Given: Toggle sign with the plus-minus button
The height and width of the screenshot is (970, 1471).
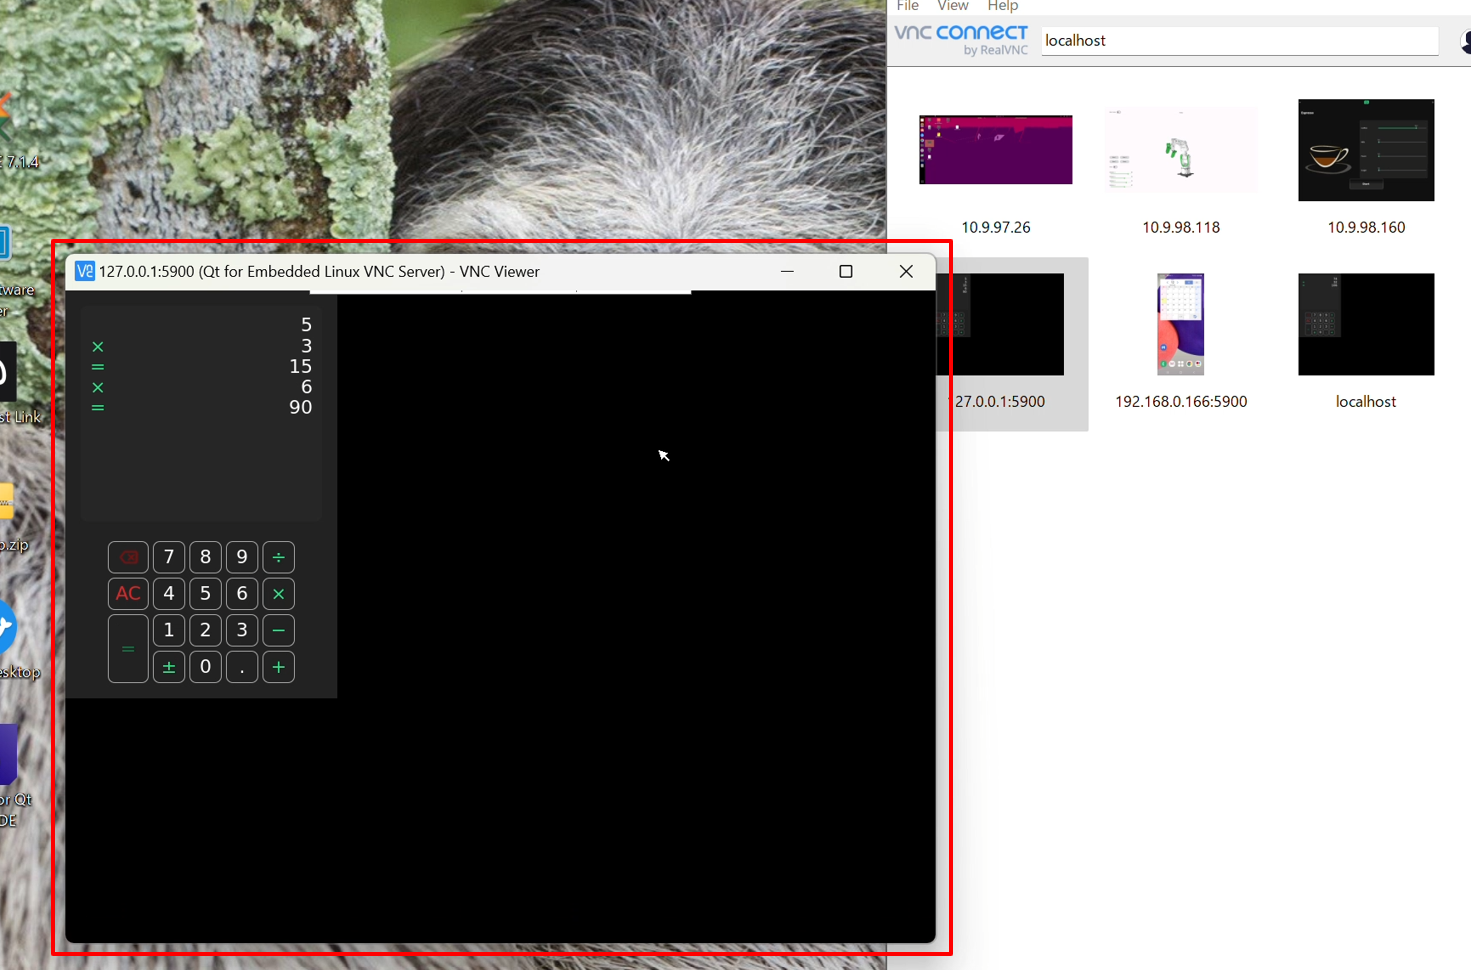Looking at the screenshot, I should point(169,667).
